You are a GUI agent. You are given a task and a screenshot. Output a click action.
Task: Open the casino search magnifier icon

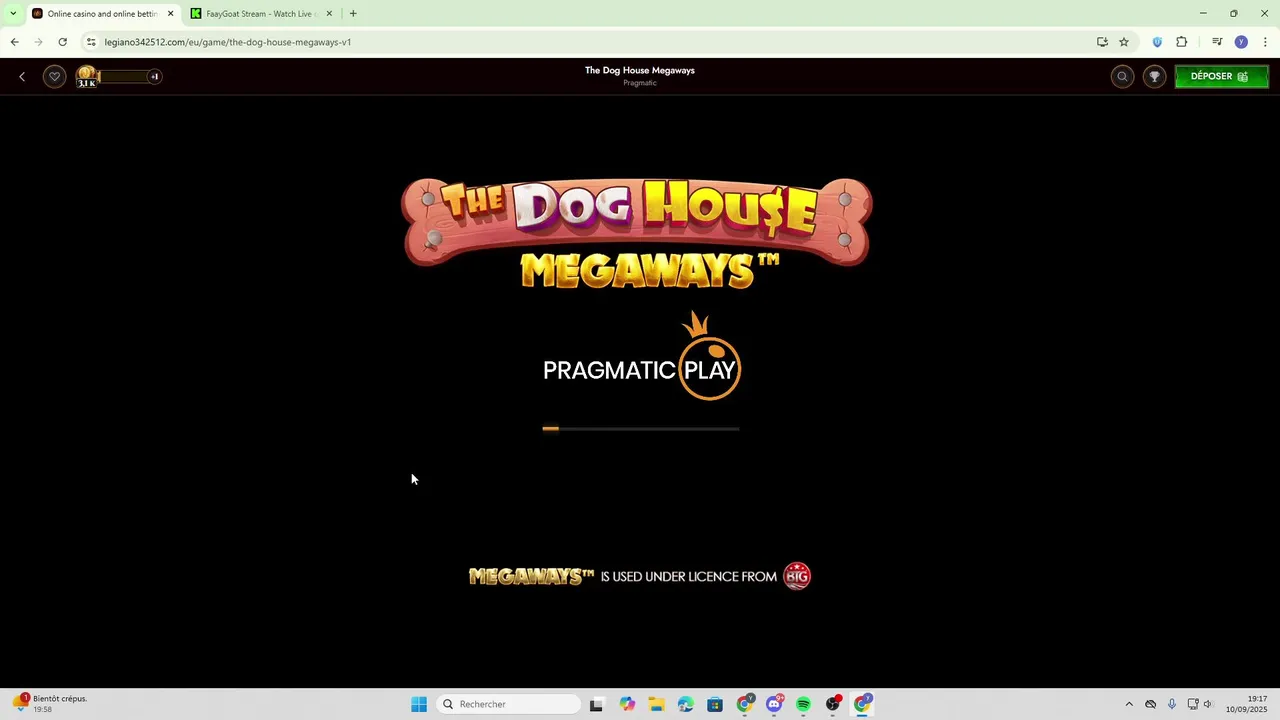(x=1122, y=77)
